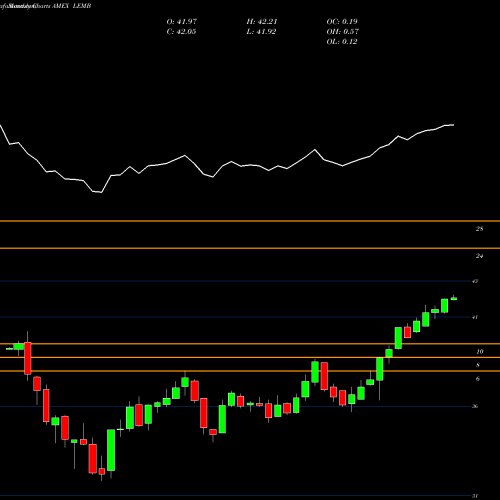
Task: Select the low price text L: 41.92
Action: [x=261, y=32]
